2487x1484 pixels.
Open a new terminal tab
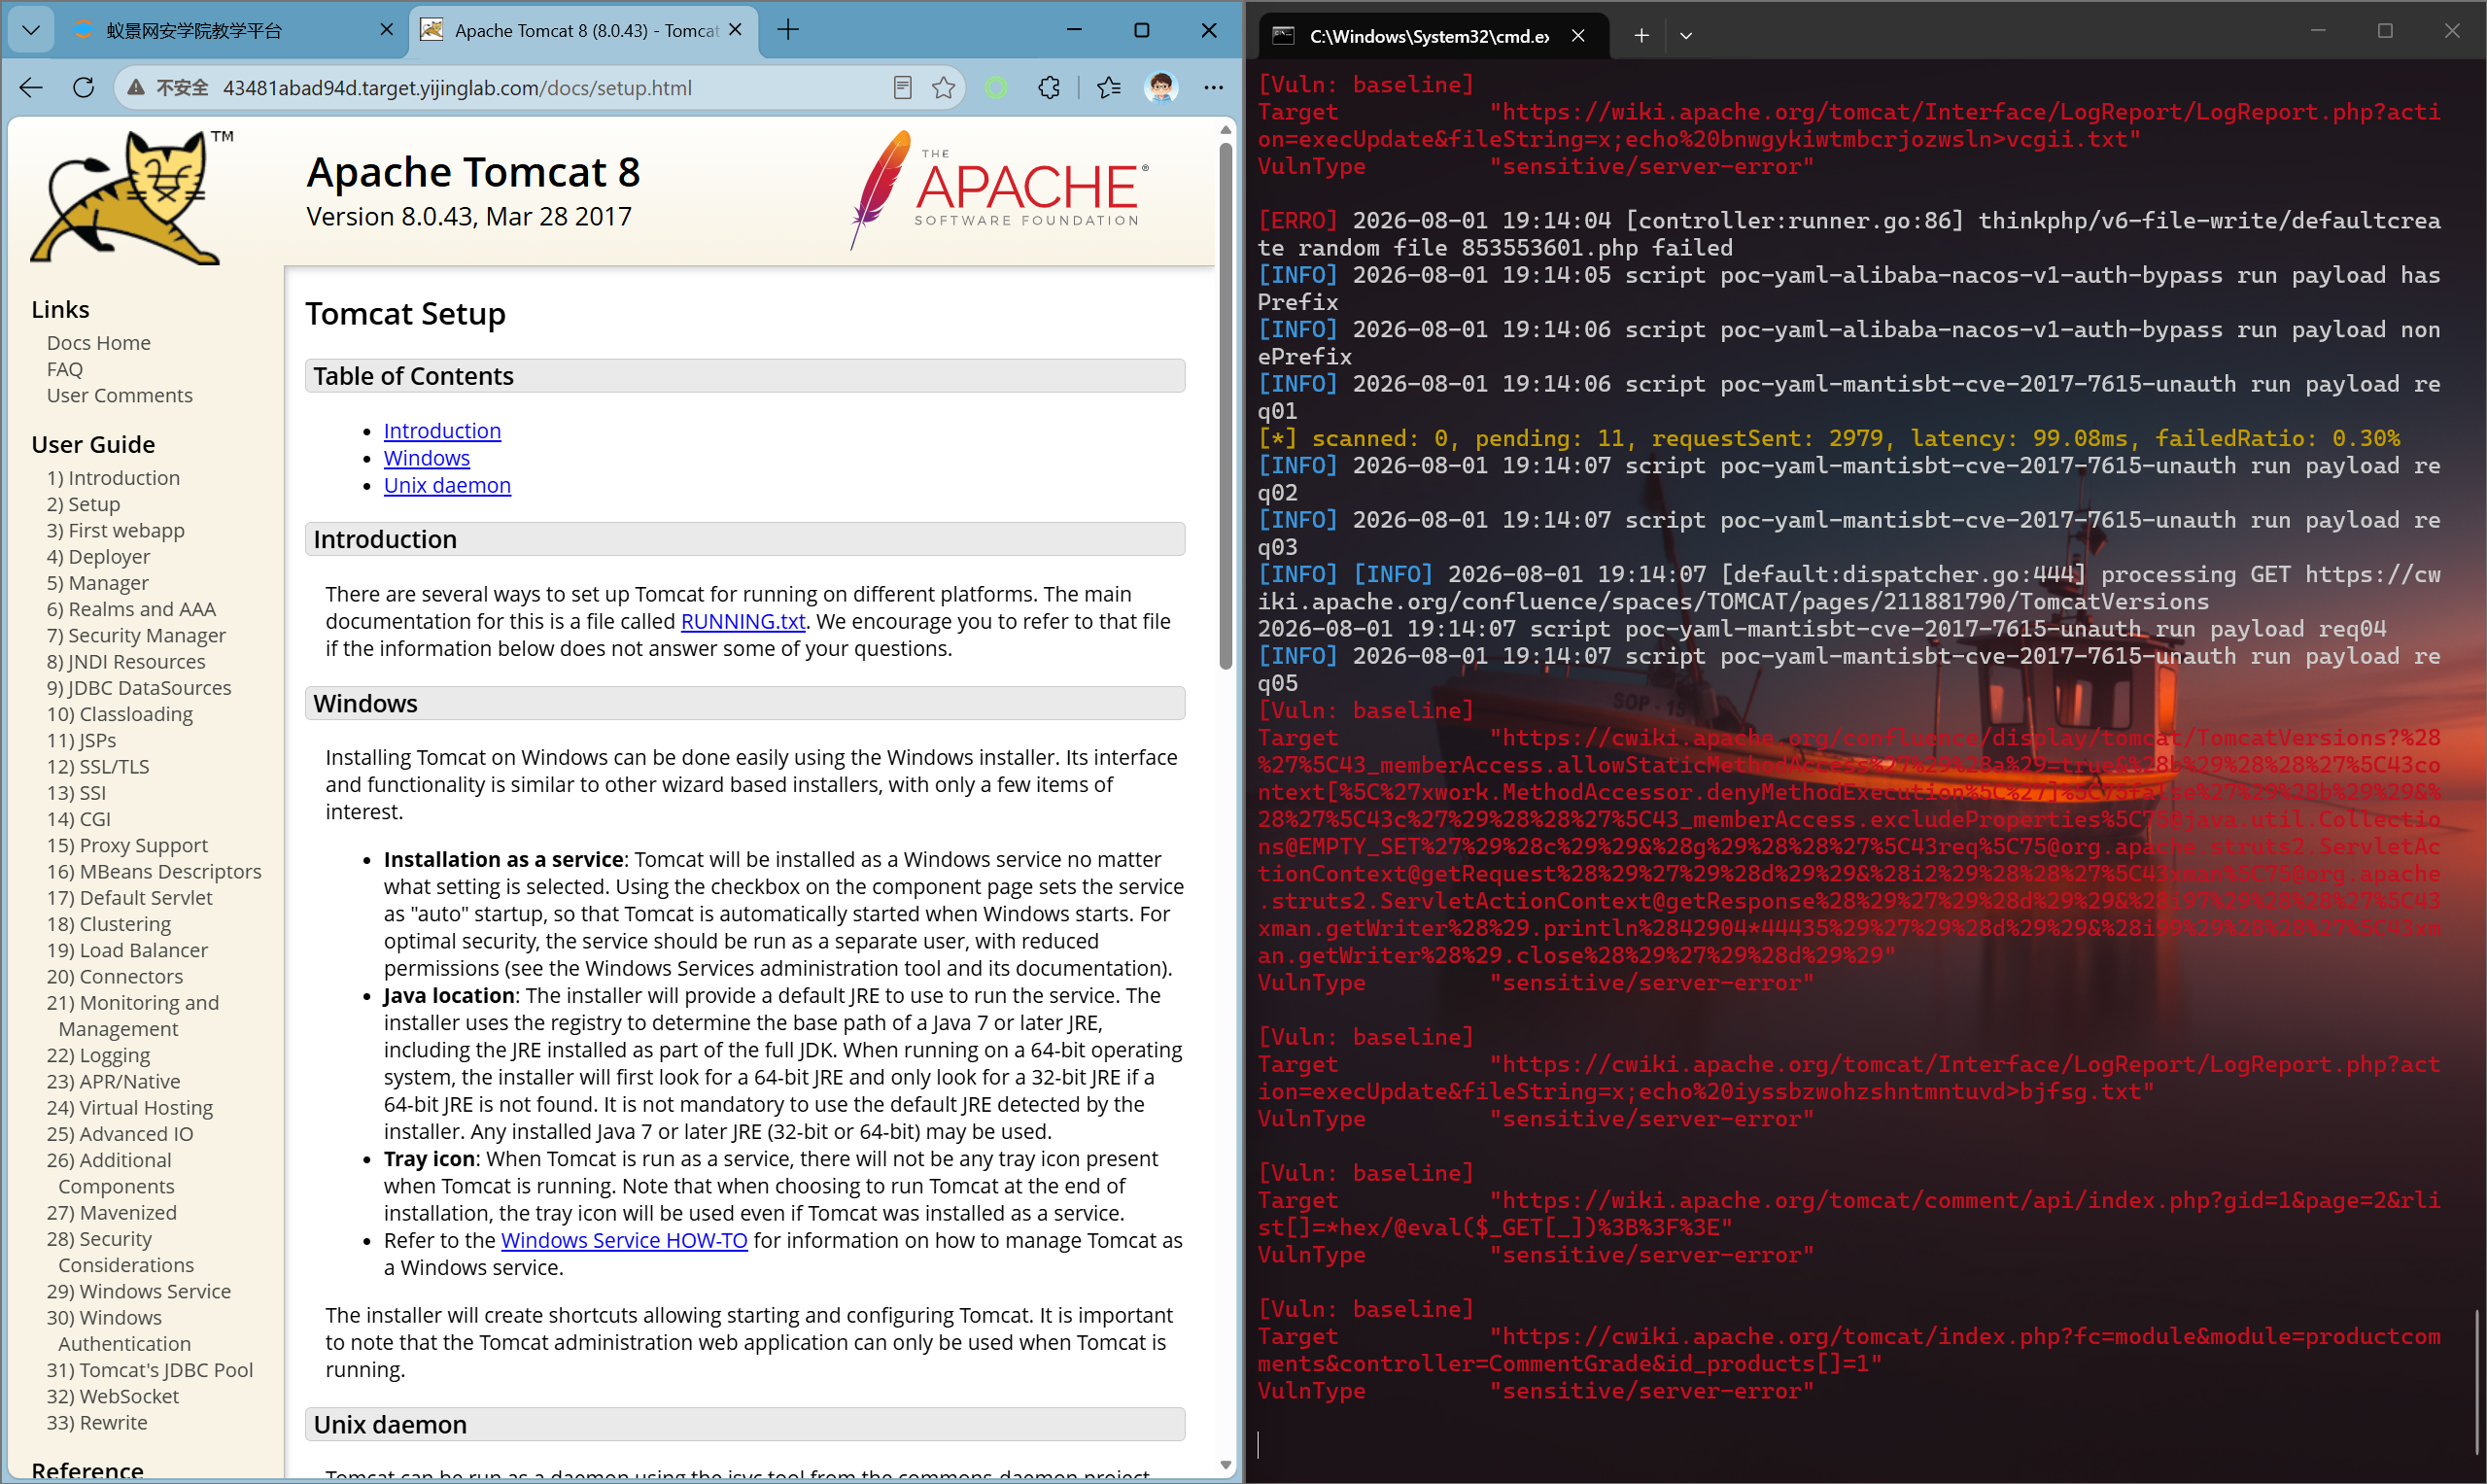pos(1641,36)
